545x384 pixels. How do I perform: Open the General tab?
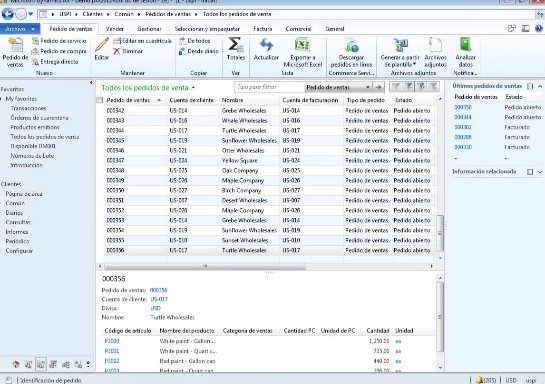tap(335, 29)
